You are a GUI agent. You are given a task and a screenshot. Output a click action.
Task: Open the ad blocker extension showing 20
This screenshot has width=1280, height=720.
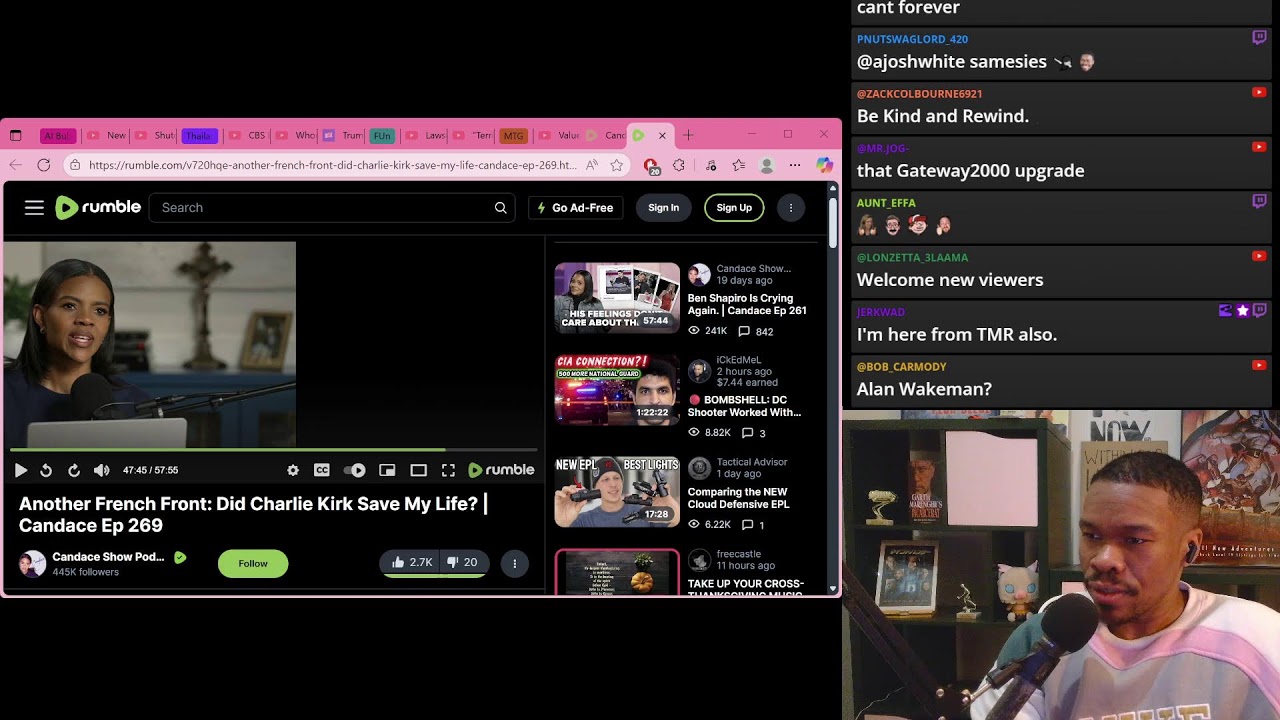tap(652, 166)
